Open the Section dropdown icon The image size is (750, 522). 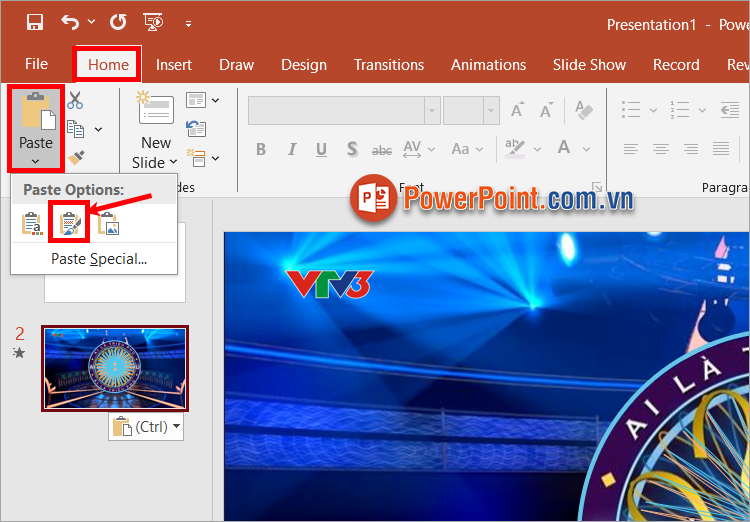point(203,158)
